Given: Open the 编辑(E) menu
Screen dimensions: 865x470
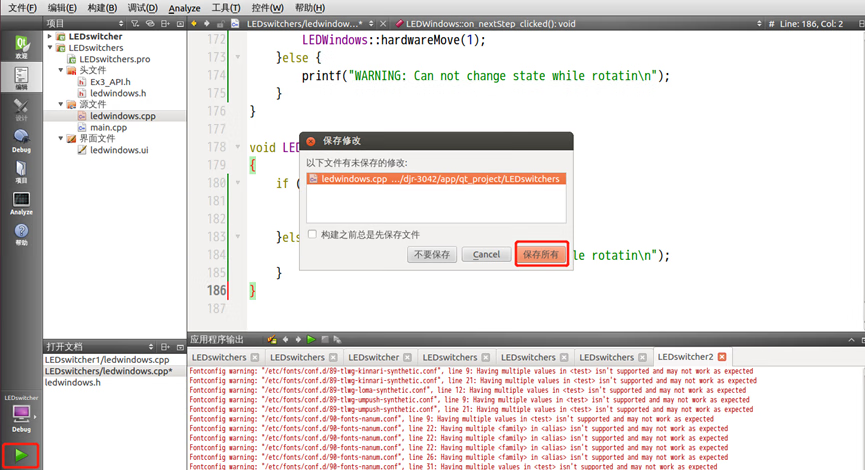Looking at the screenshot, I should pyautogui.click(x=62, y=8).
